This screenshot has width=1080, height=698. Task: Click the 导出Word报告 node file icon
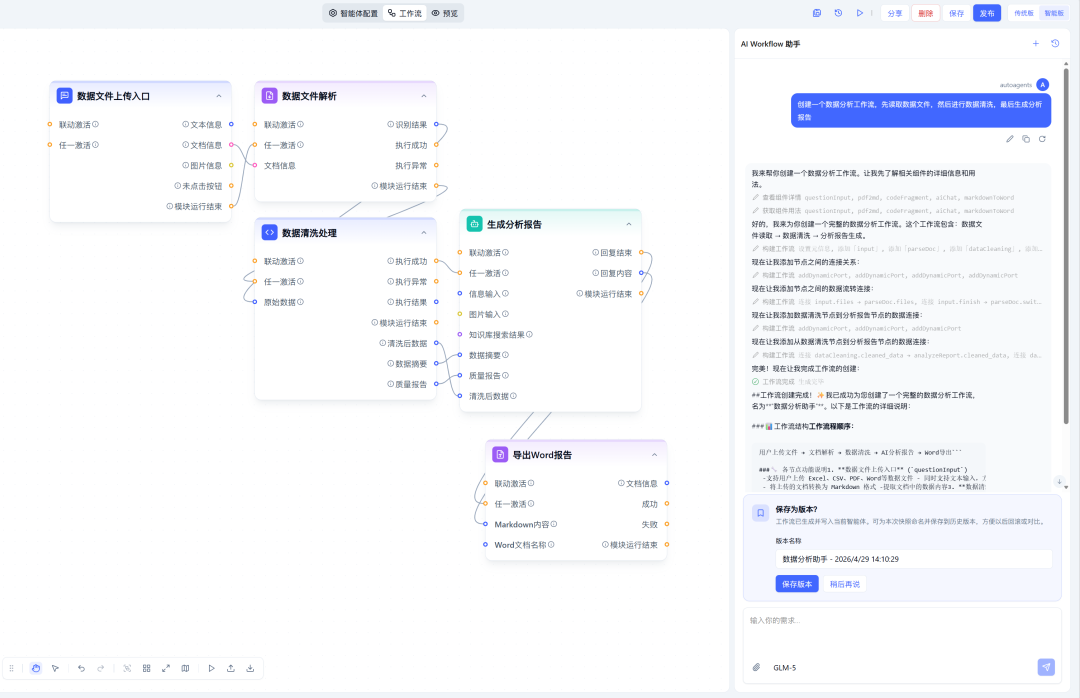point(500,455)
